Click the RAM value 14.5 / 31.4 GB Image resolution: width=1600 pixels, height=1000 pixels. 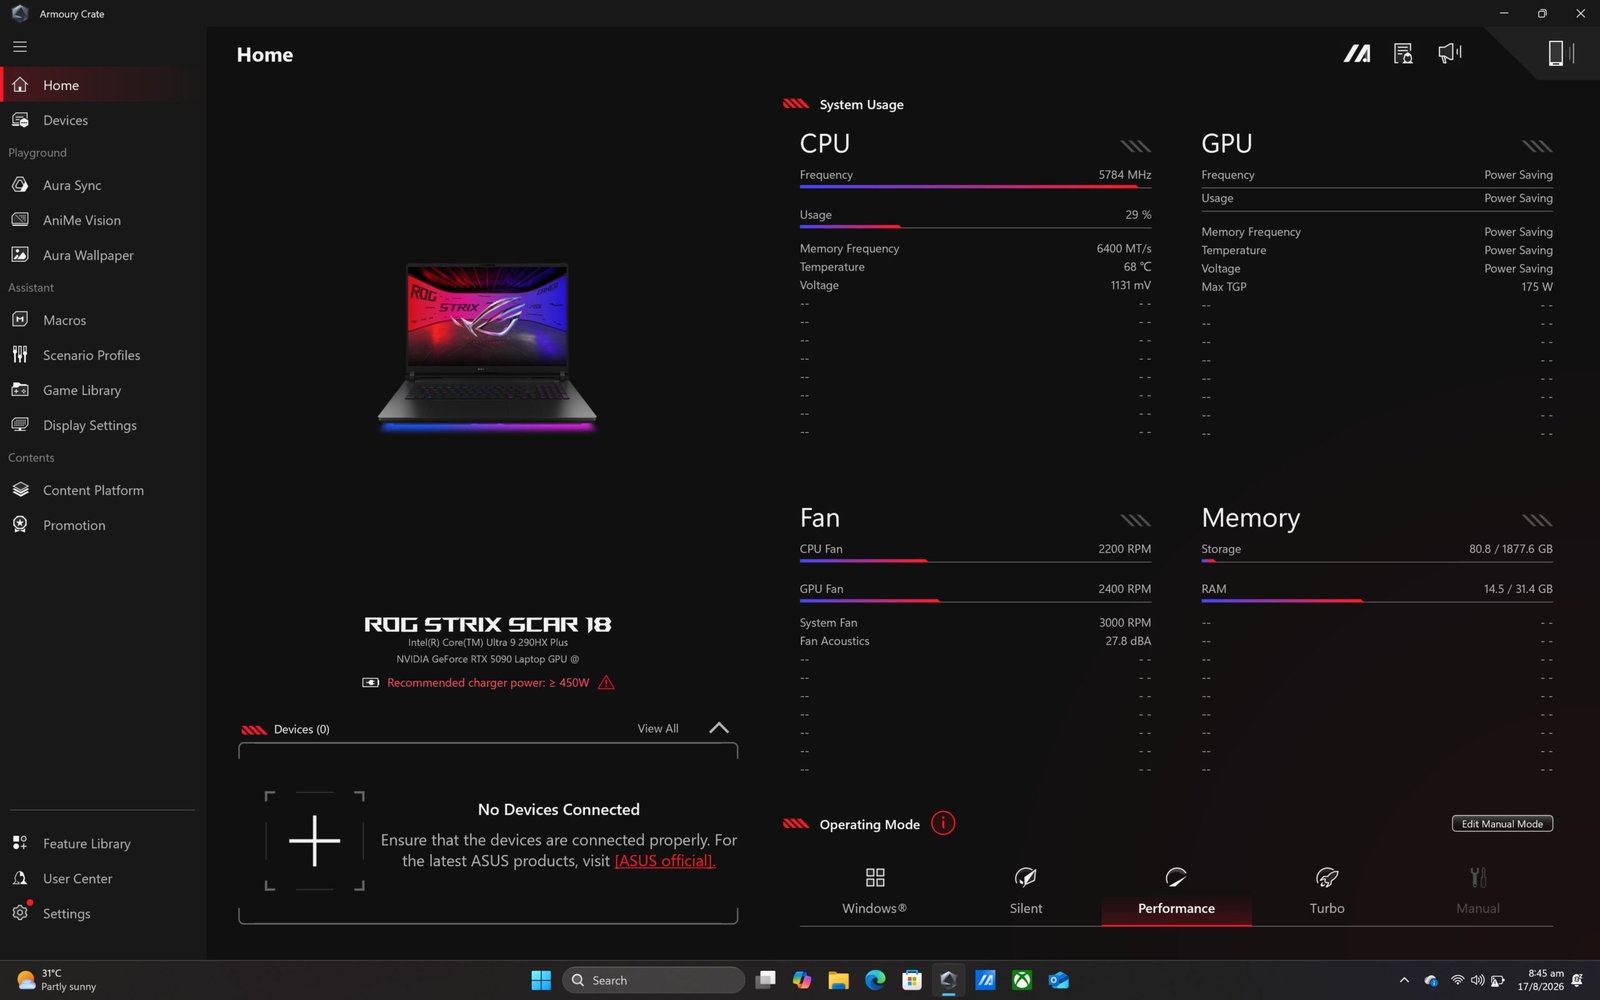click(1518, 589)
